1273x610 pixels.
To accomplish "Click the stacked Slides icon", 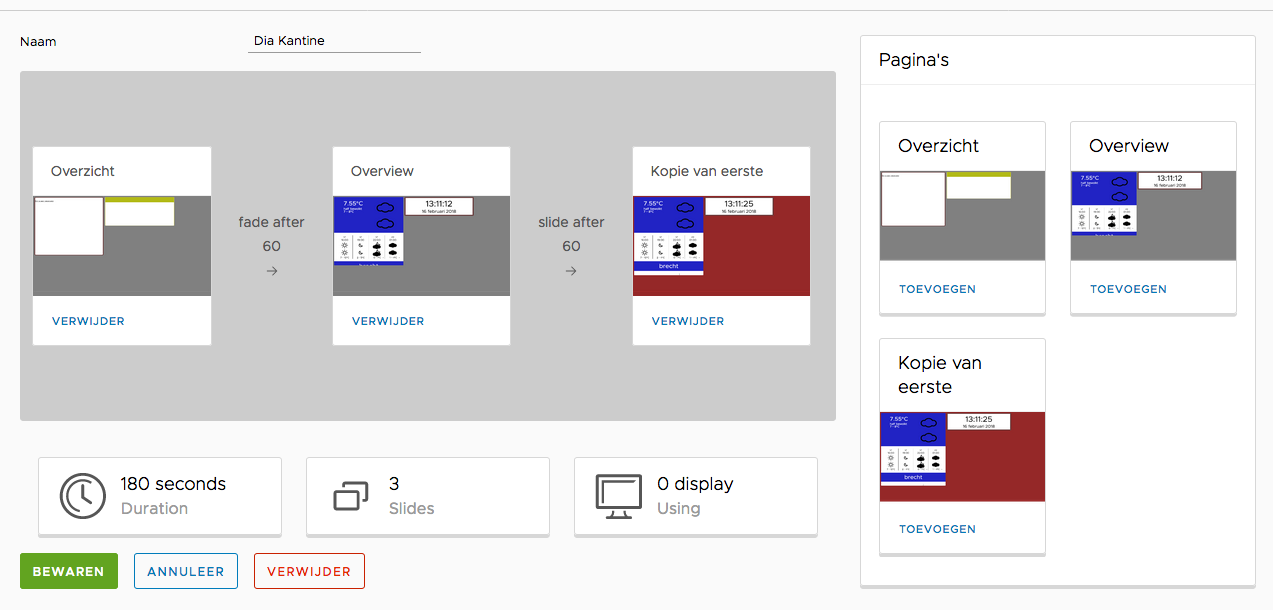I will (351, 496).
